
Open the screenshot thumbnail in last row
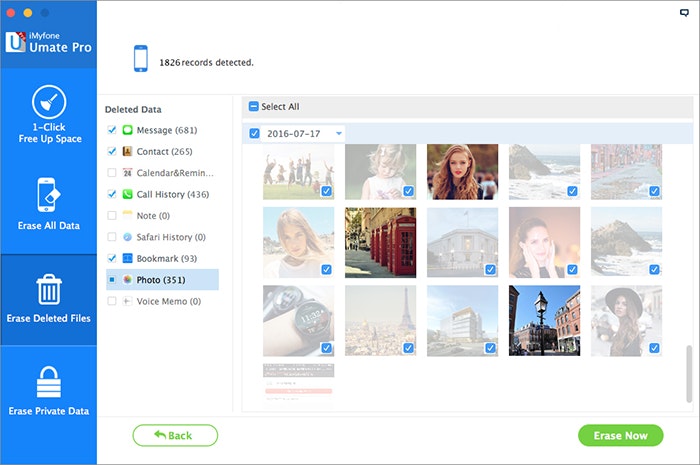pos(299,385)
